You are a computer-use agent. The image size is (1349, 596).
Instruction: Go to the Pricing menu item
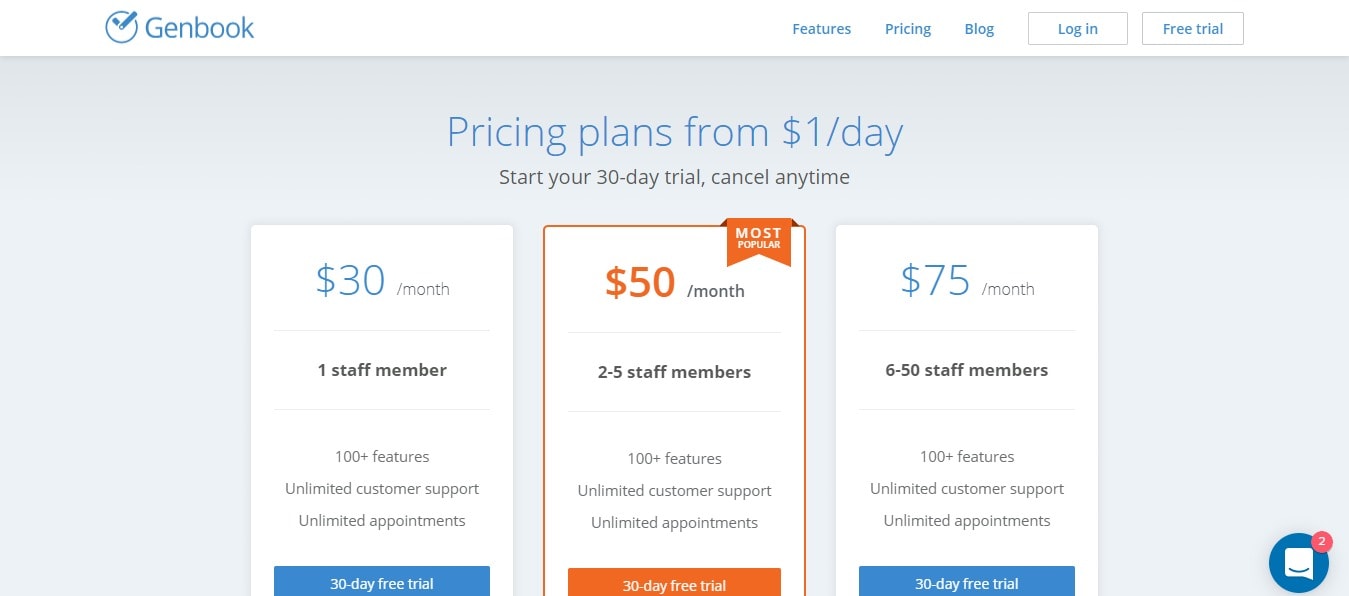[908, 29]
